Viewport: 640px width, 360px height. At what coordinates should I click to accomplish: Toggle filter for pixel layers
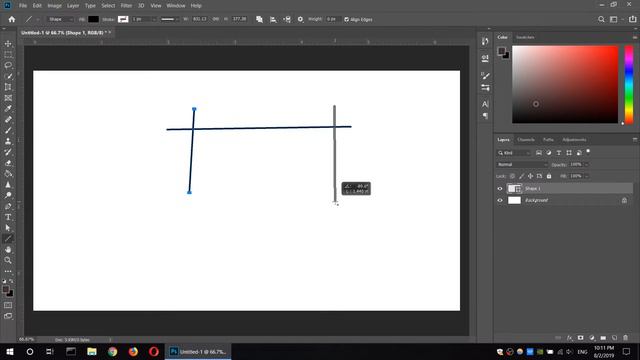click(x=539, y=153)
